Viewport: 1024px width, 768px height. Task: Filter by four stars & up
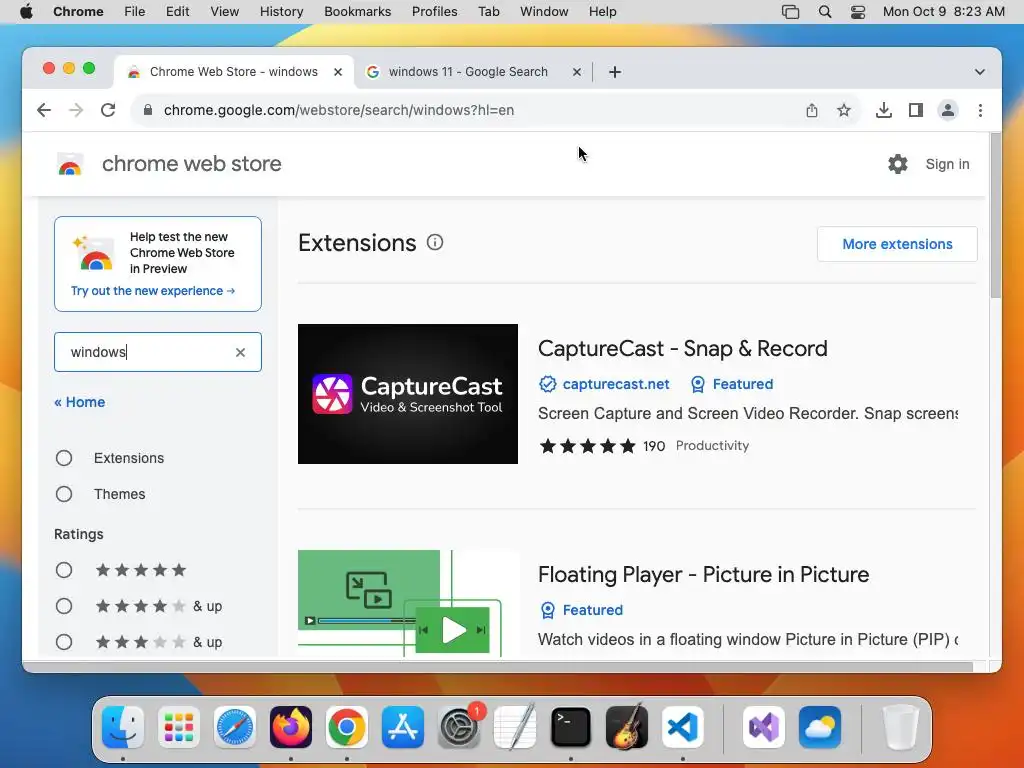pos(64,606)
